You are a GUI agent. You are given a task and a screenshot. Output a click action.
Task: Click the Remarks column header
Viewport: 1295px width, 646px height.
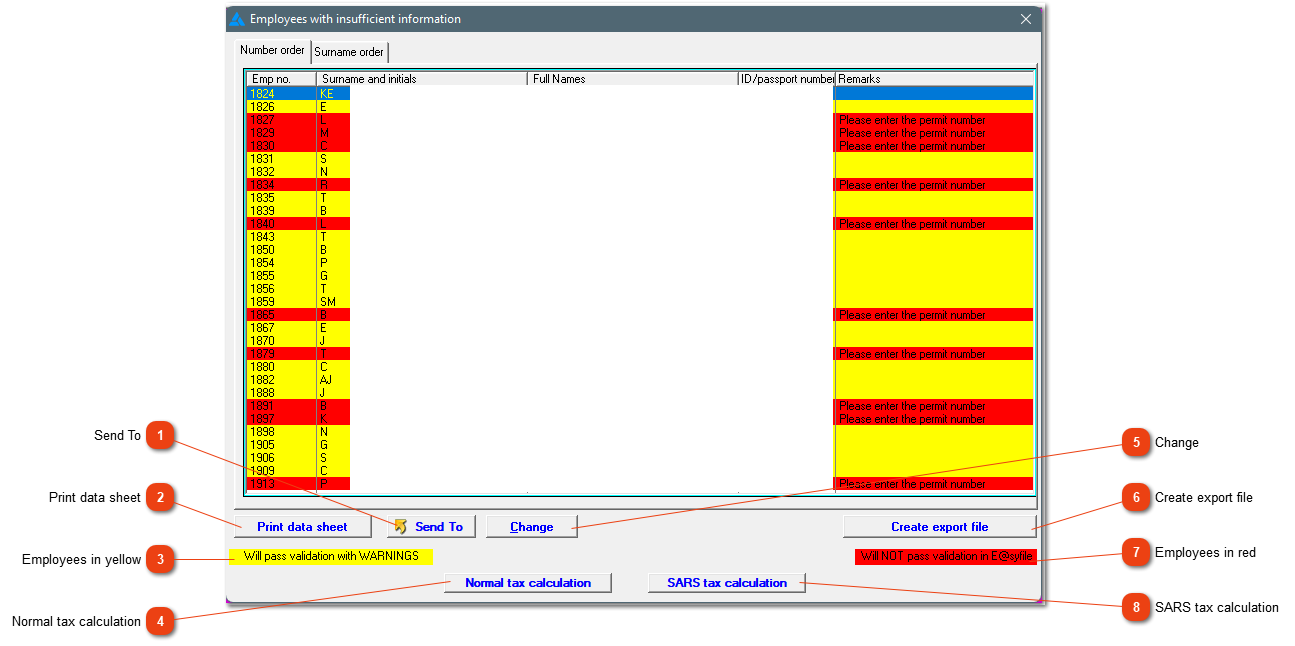(x=934, y=78)
